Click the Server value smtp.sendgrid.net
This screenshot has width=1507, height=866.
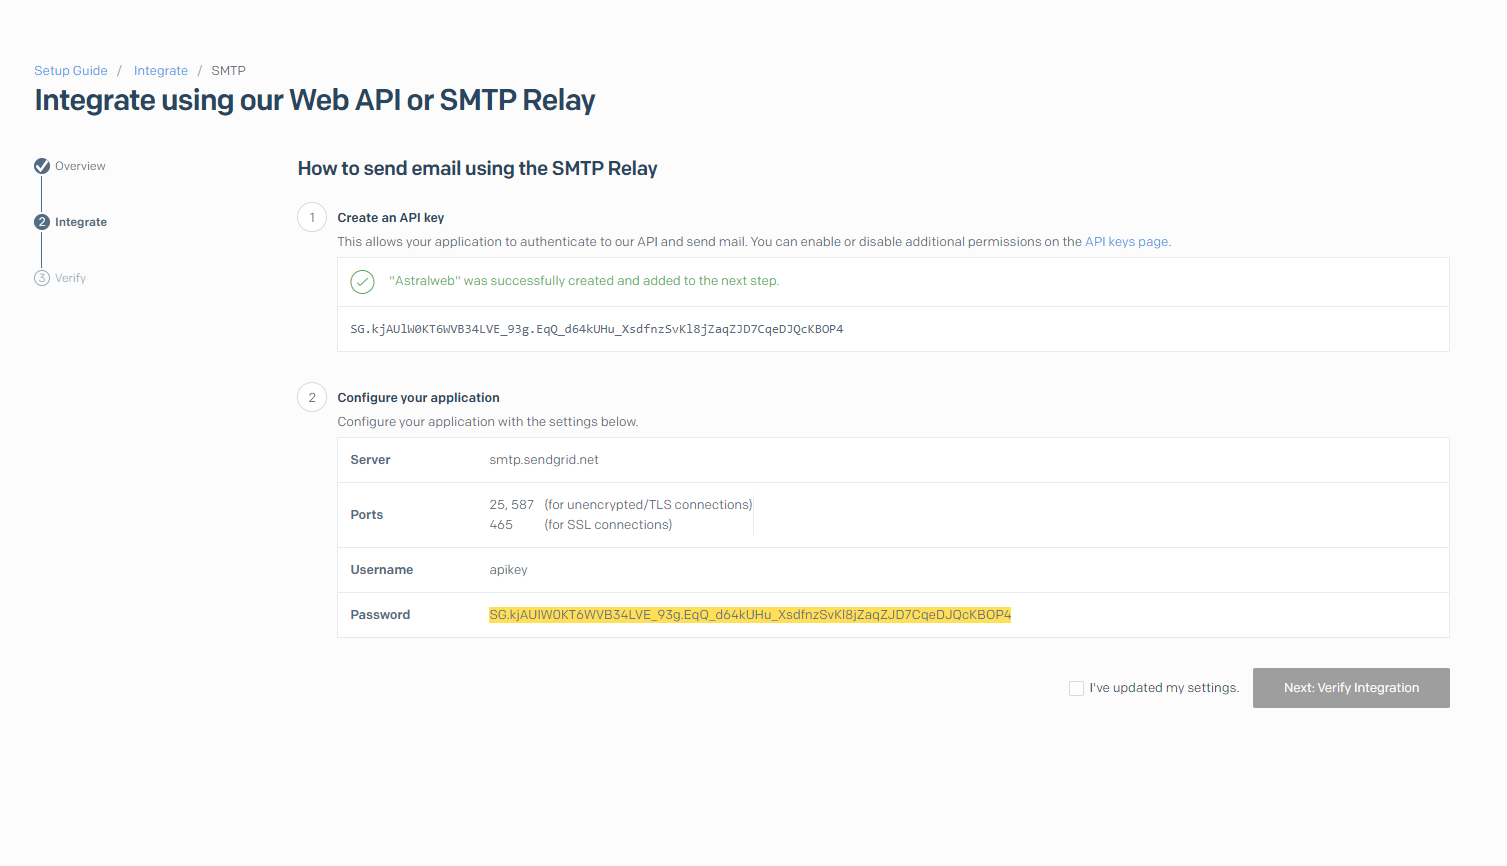(x=543, y=459)
